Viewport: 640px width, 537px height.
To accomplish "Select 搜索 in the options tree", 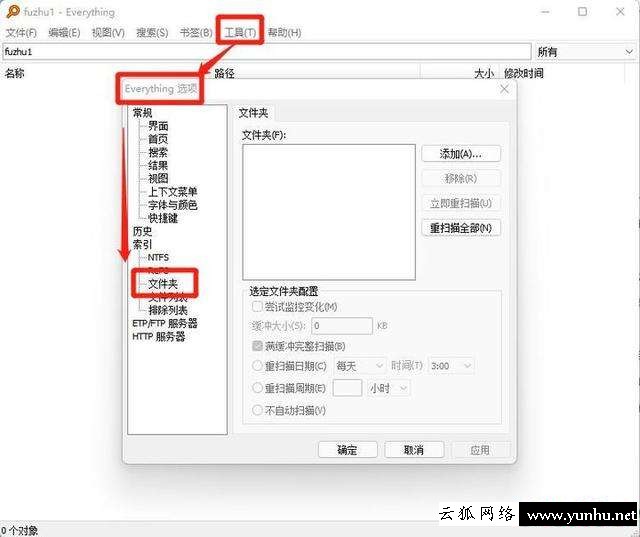I will click(158, 152).
